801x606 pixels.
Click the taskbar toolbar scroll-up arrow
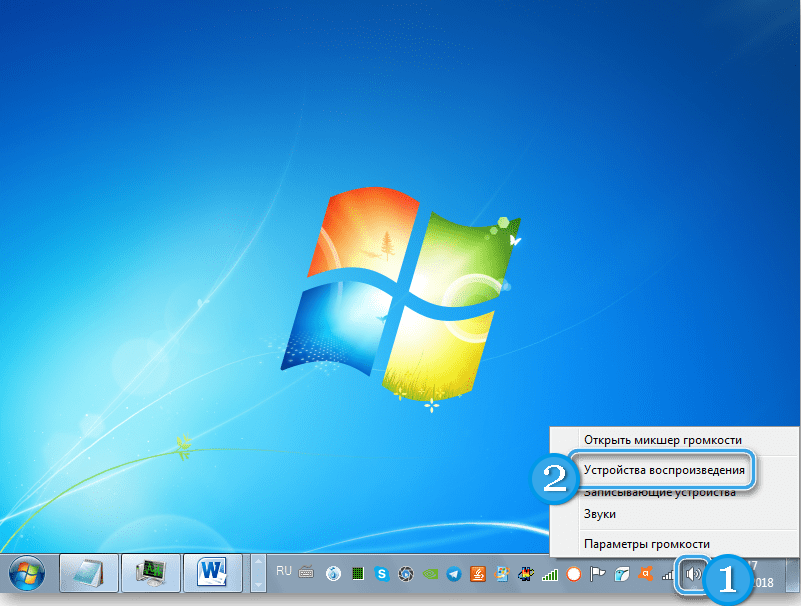coord(257,566)
